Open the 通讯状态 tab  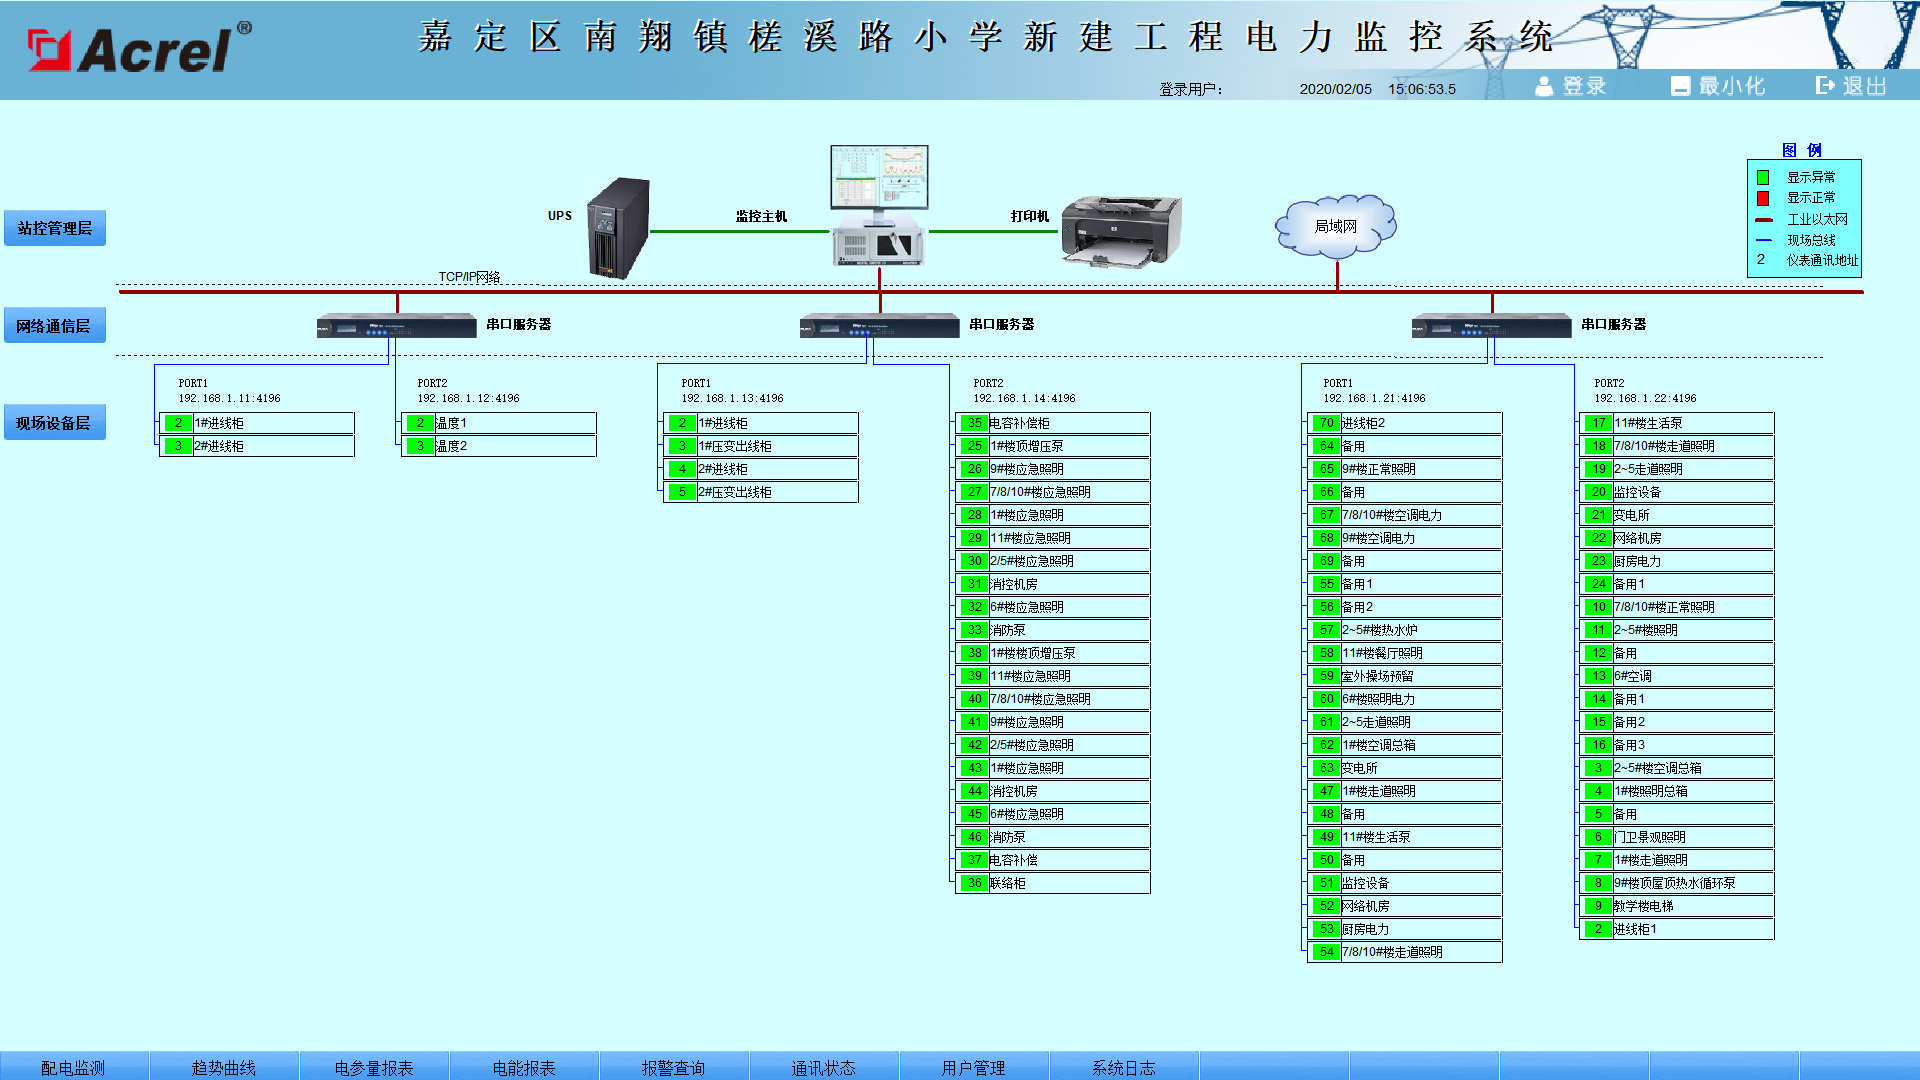point(823,1067)
